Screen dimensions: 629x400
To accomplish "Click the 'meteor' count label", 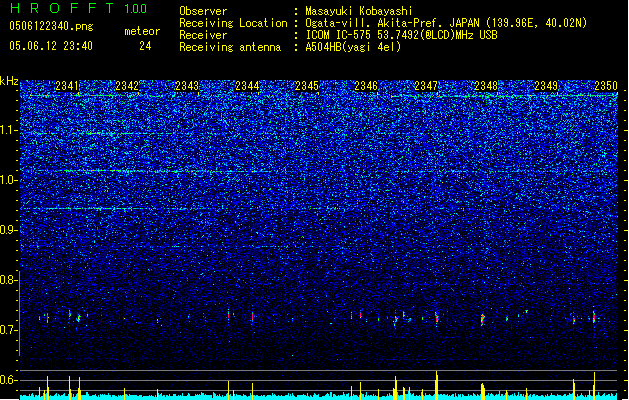I will point(142,31).
